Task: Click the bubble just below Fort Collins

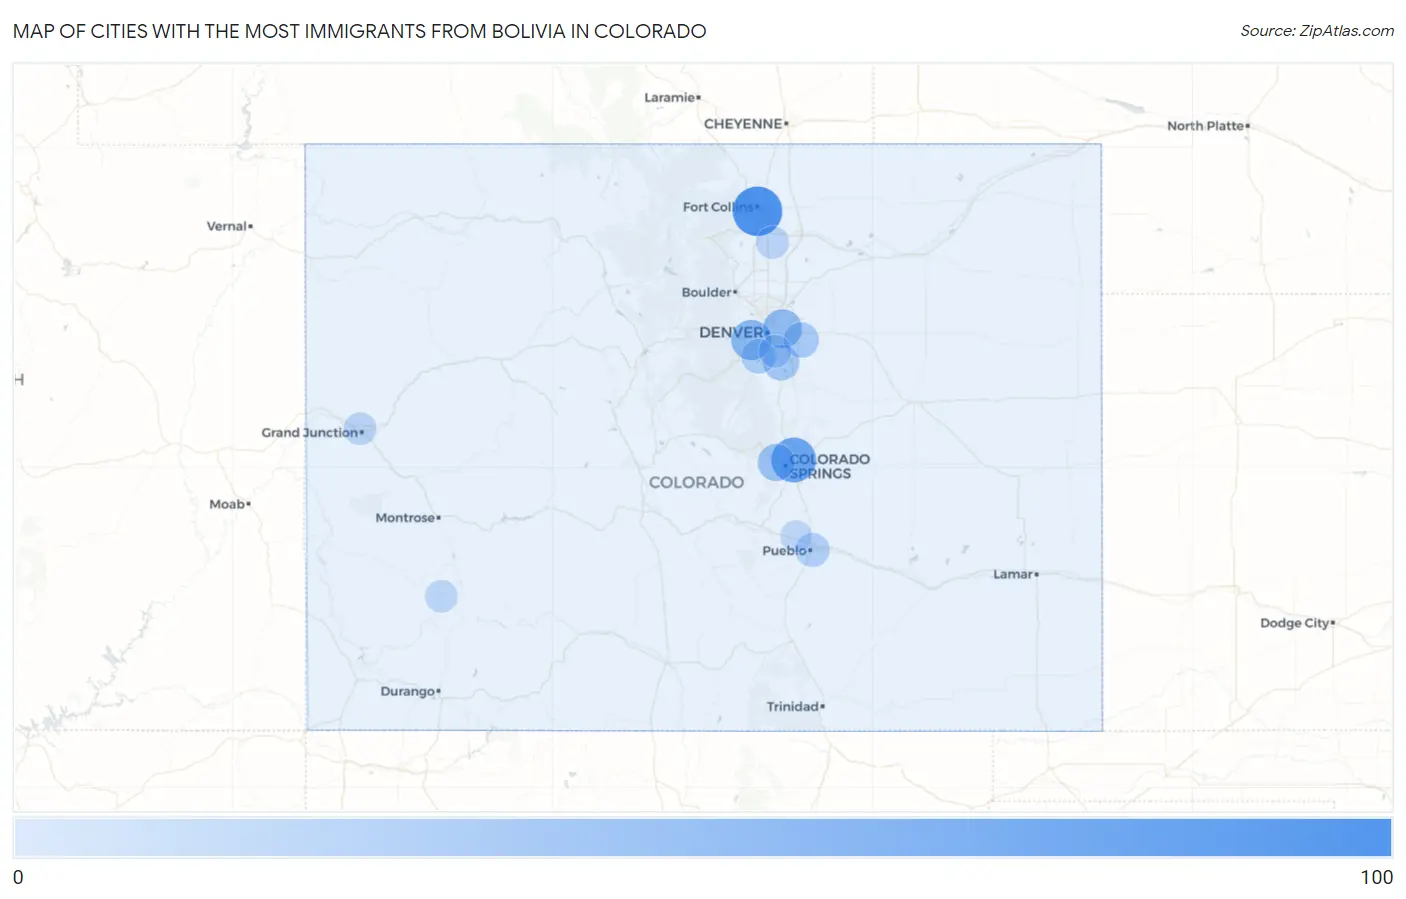Action: 772,242
